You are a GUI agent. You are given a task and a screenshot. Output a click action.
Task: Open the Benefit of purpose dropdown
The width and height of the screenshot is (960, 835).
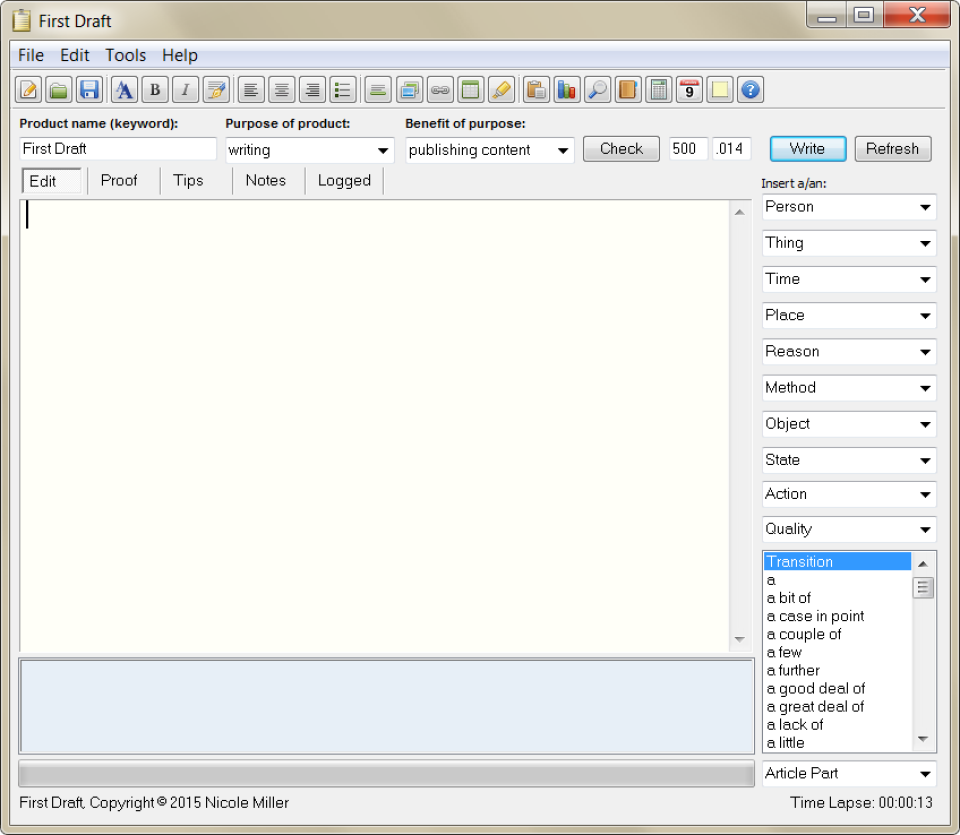(563, 151)
